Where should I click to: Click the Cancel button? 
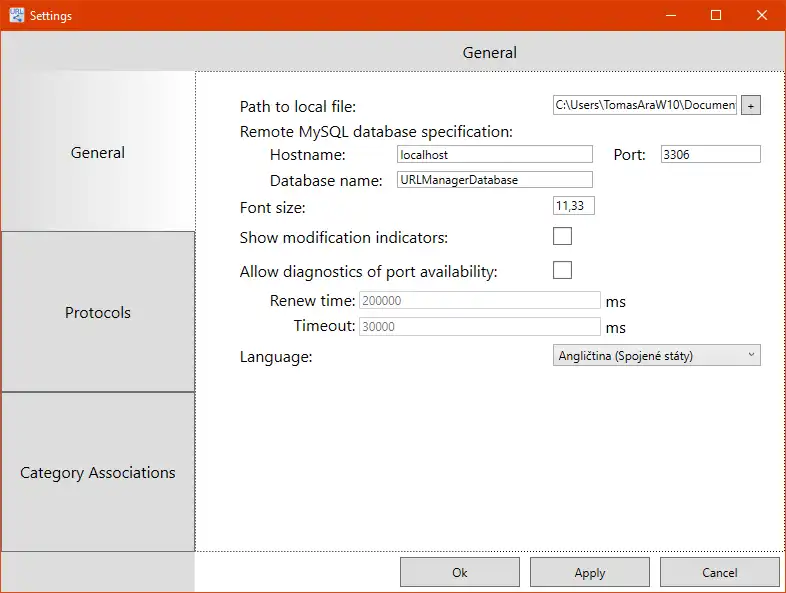(x=719, y=572)
